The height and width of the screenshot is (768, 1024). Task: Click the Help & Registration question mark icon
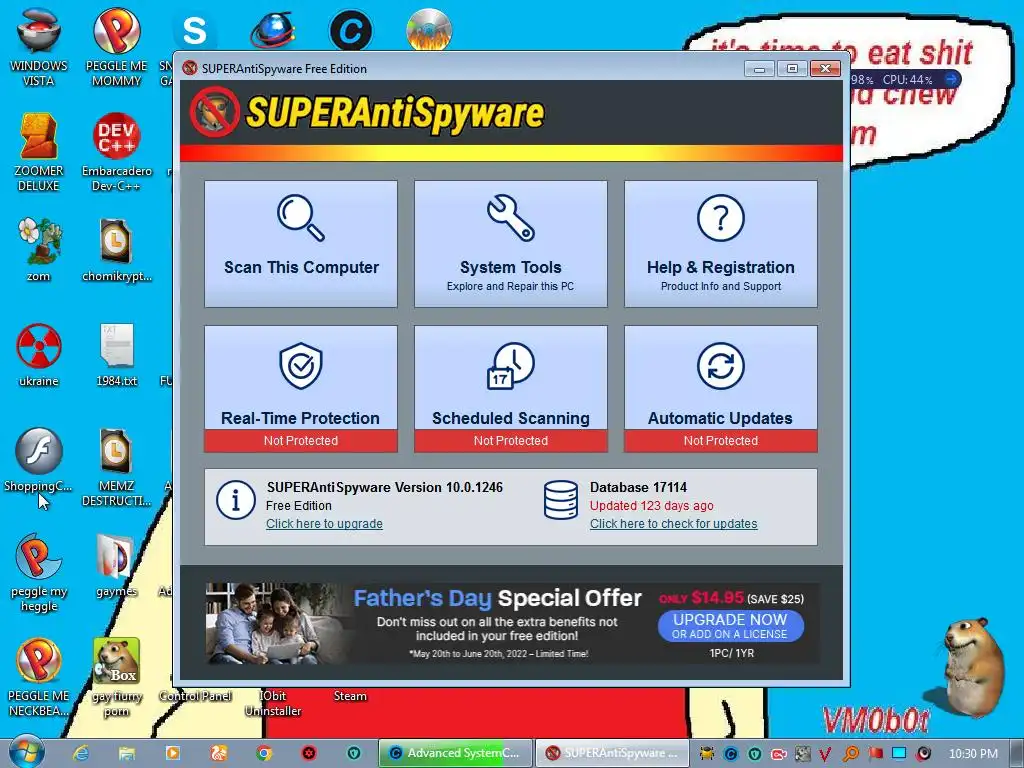tap(720, 218)
